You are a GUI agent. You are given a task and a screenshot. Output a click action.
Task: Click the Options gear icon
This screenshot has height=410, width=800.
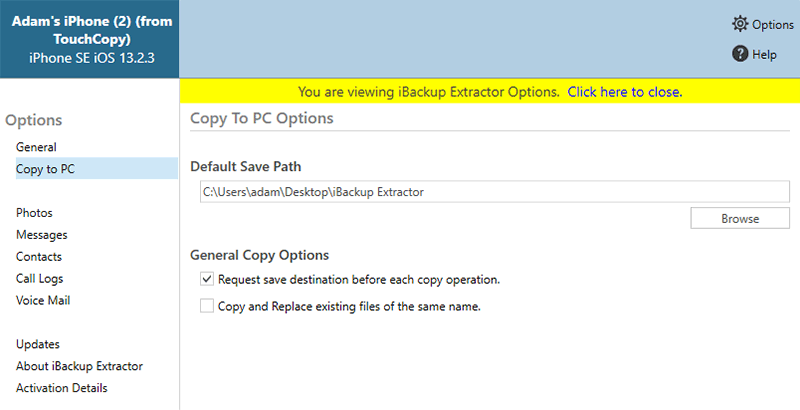[x=740, y=24]
